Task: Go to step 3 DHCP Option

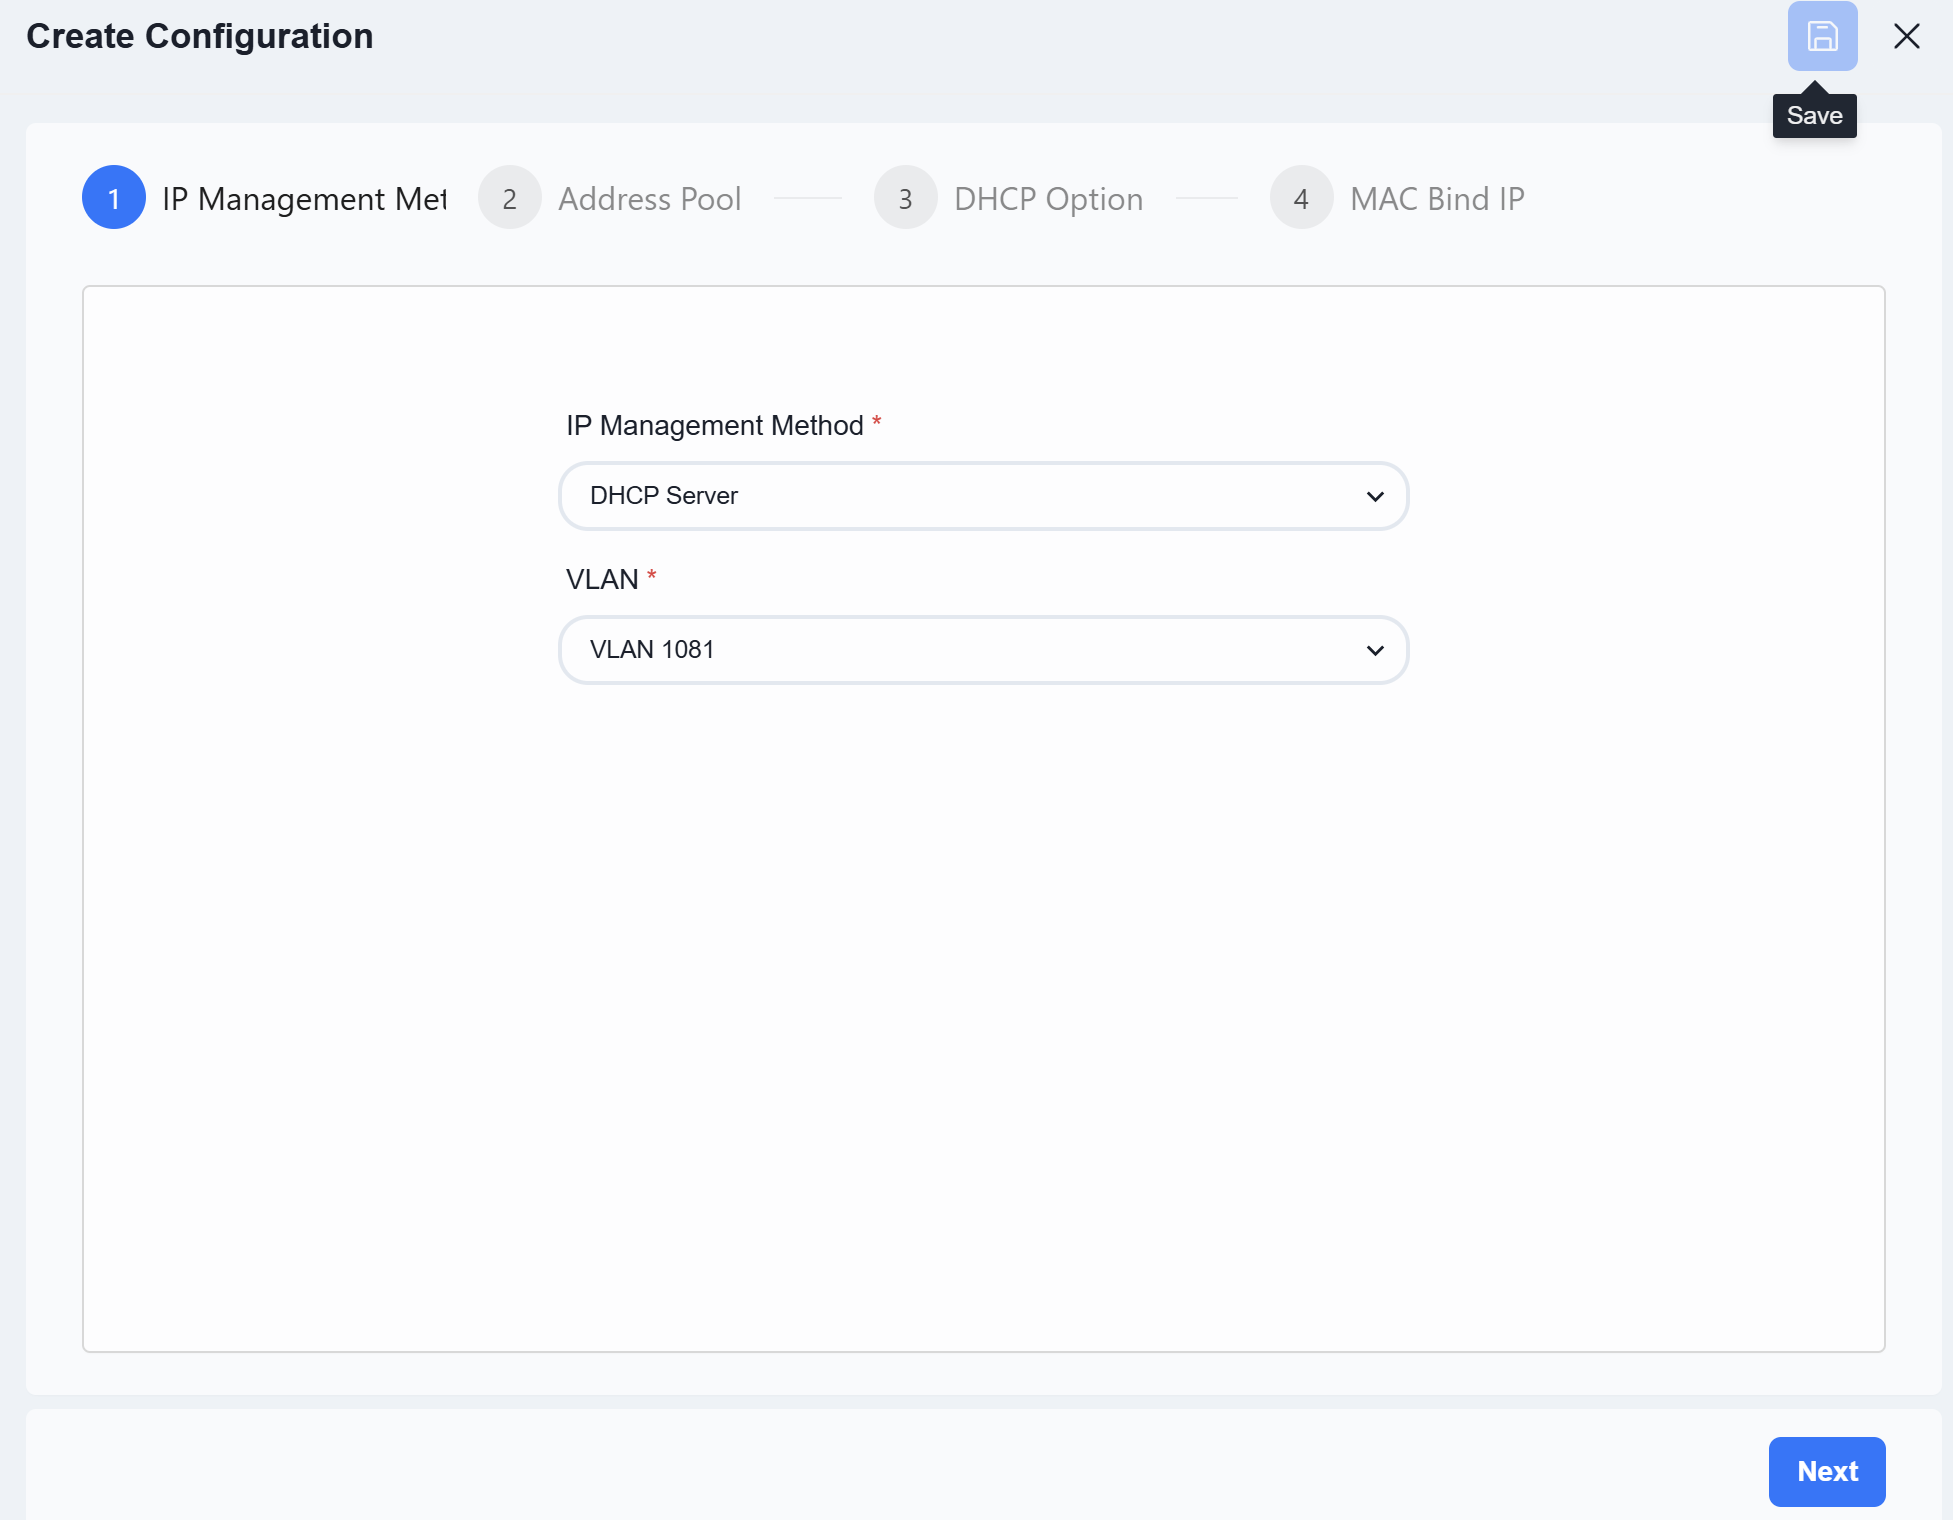Action: 1009,198
